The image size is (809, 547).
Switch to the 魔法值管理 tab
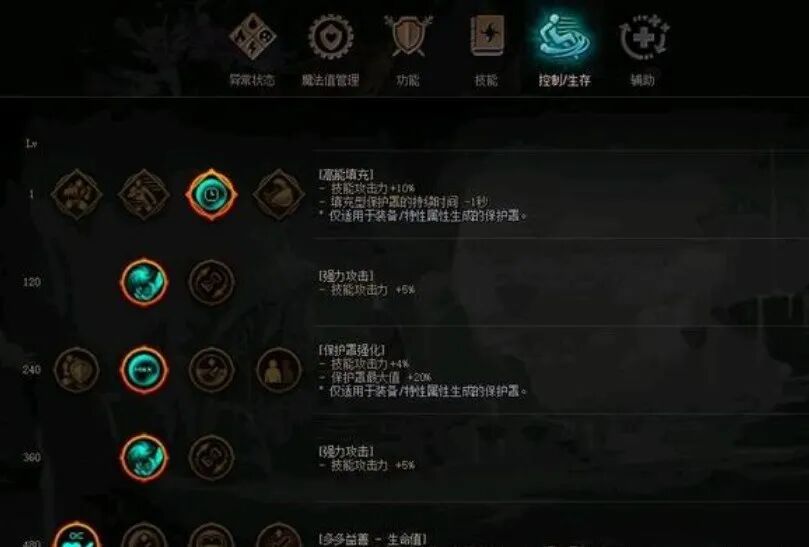coord(331,51)
